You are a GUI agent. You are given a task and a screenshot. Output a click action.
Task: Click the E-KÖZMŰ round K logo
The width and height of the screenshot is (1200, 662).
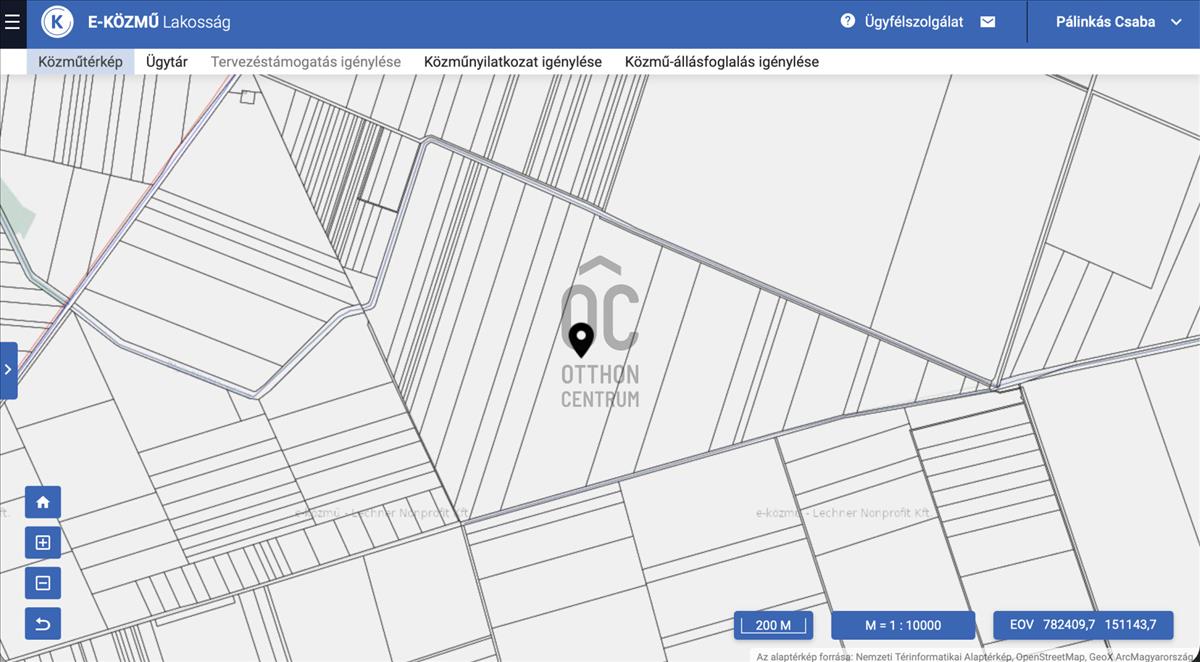coord(57,22)
